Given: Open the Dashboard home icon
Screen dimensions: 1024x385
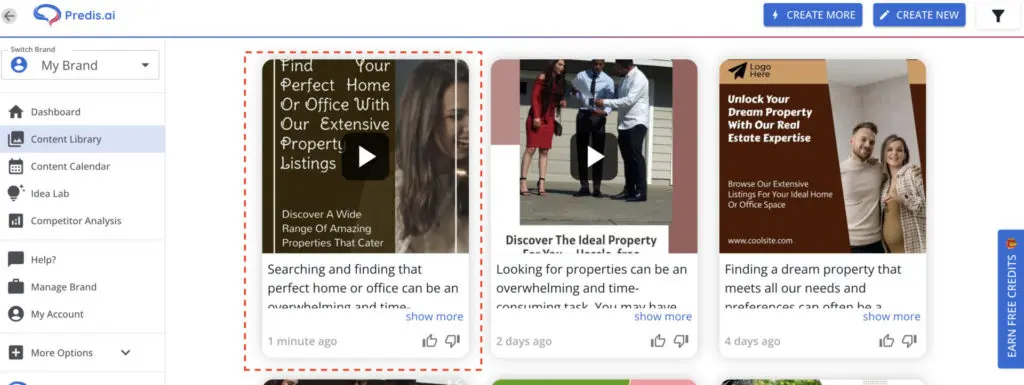Looking at the screenshot, I should pos(16,112).
